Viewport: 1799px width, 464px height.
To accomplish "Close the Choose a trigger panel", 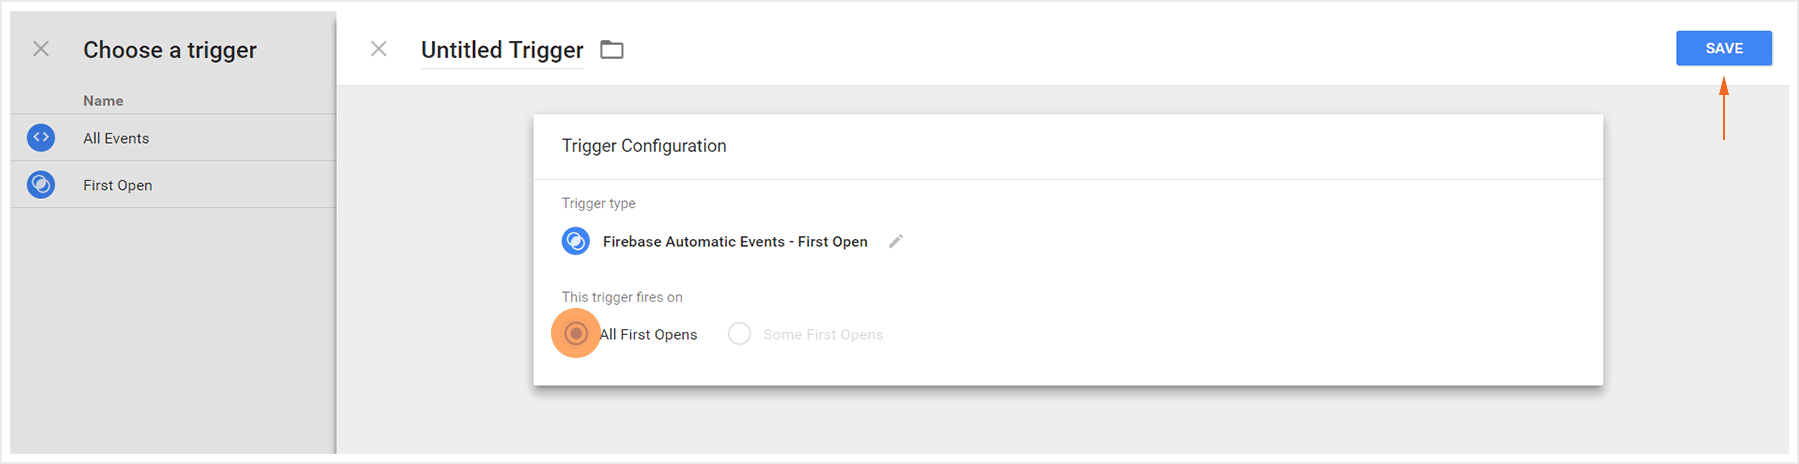I will click(x=41, y=49).
